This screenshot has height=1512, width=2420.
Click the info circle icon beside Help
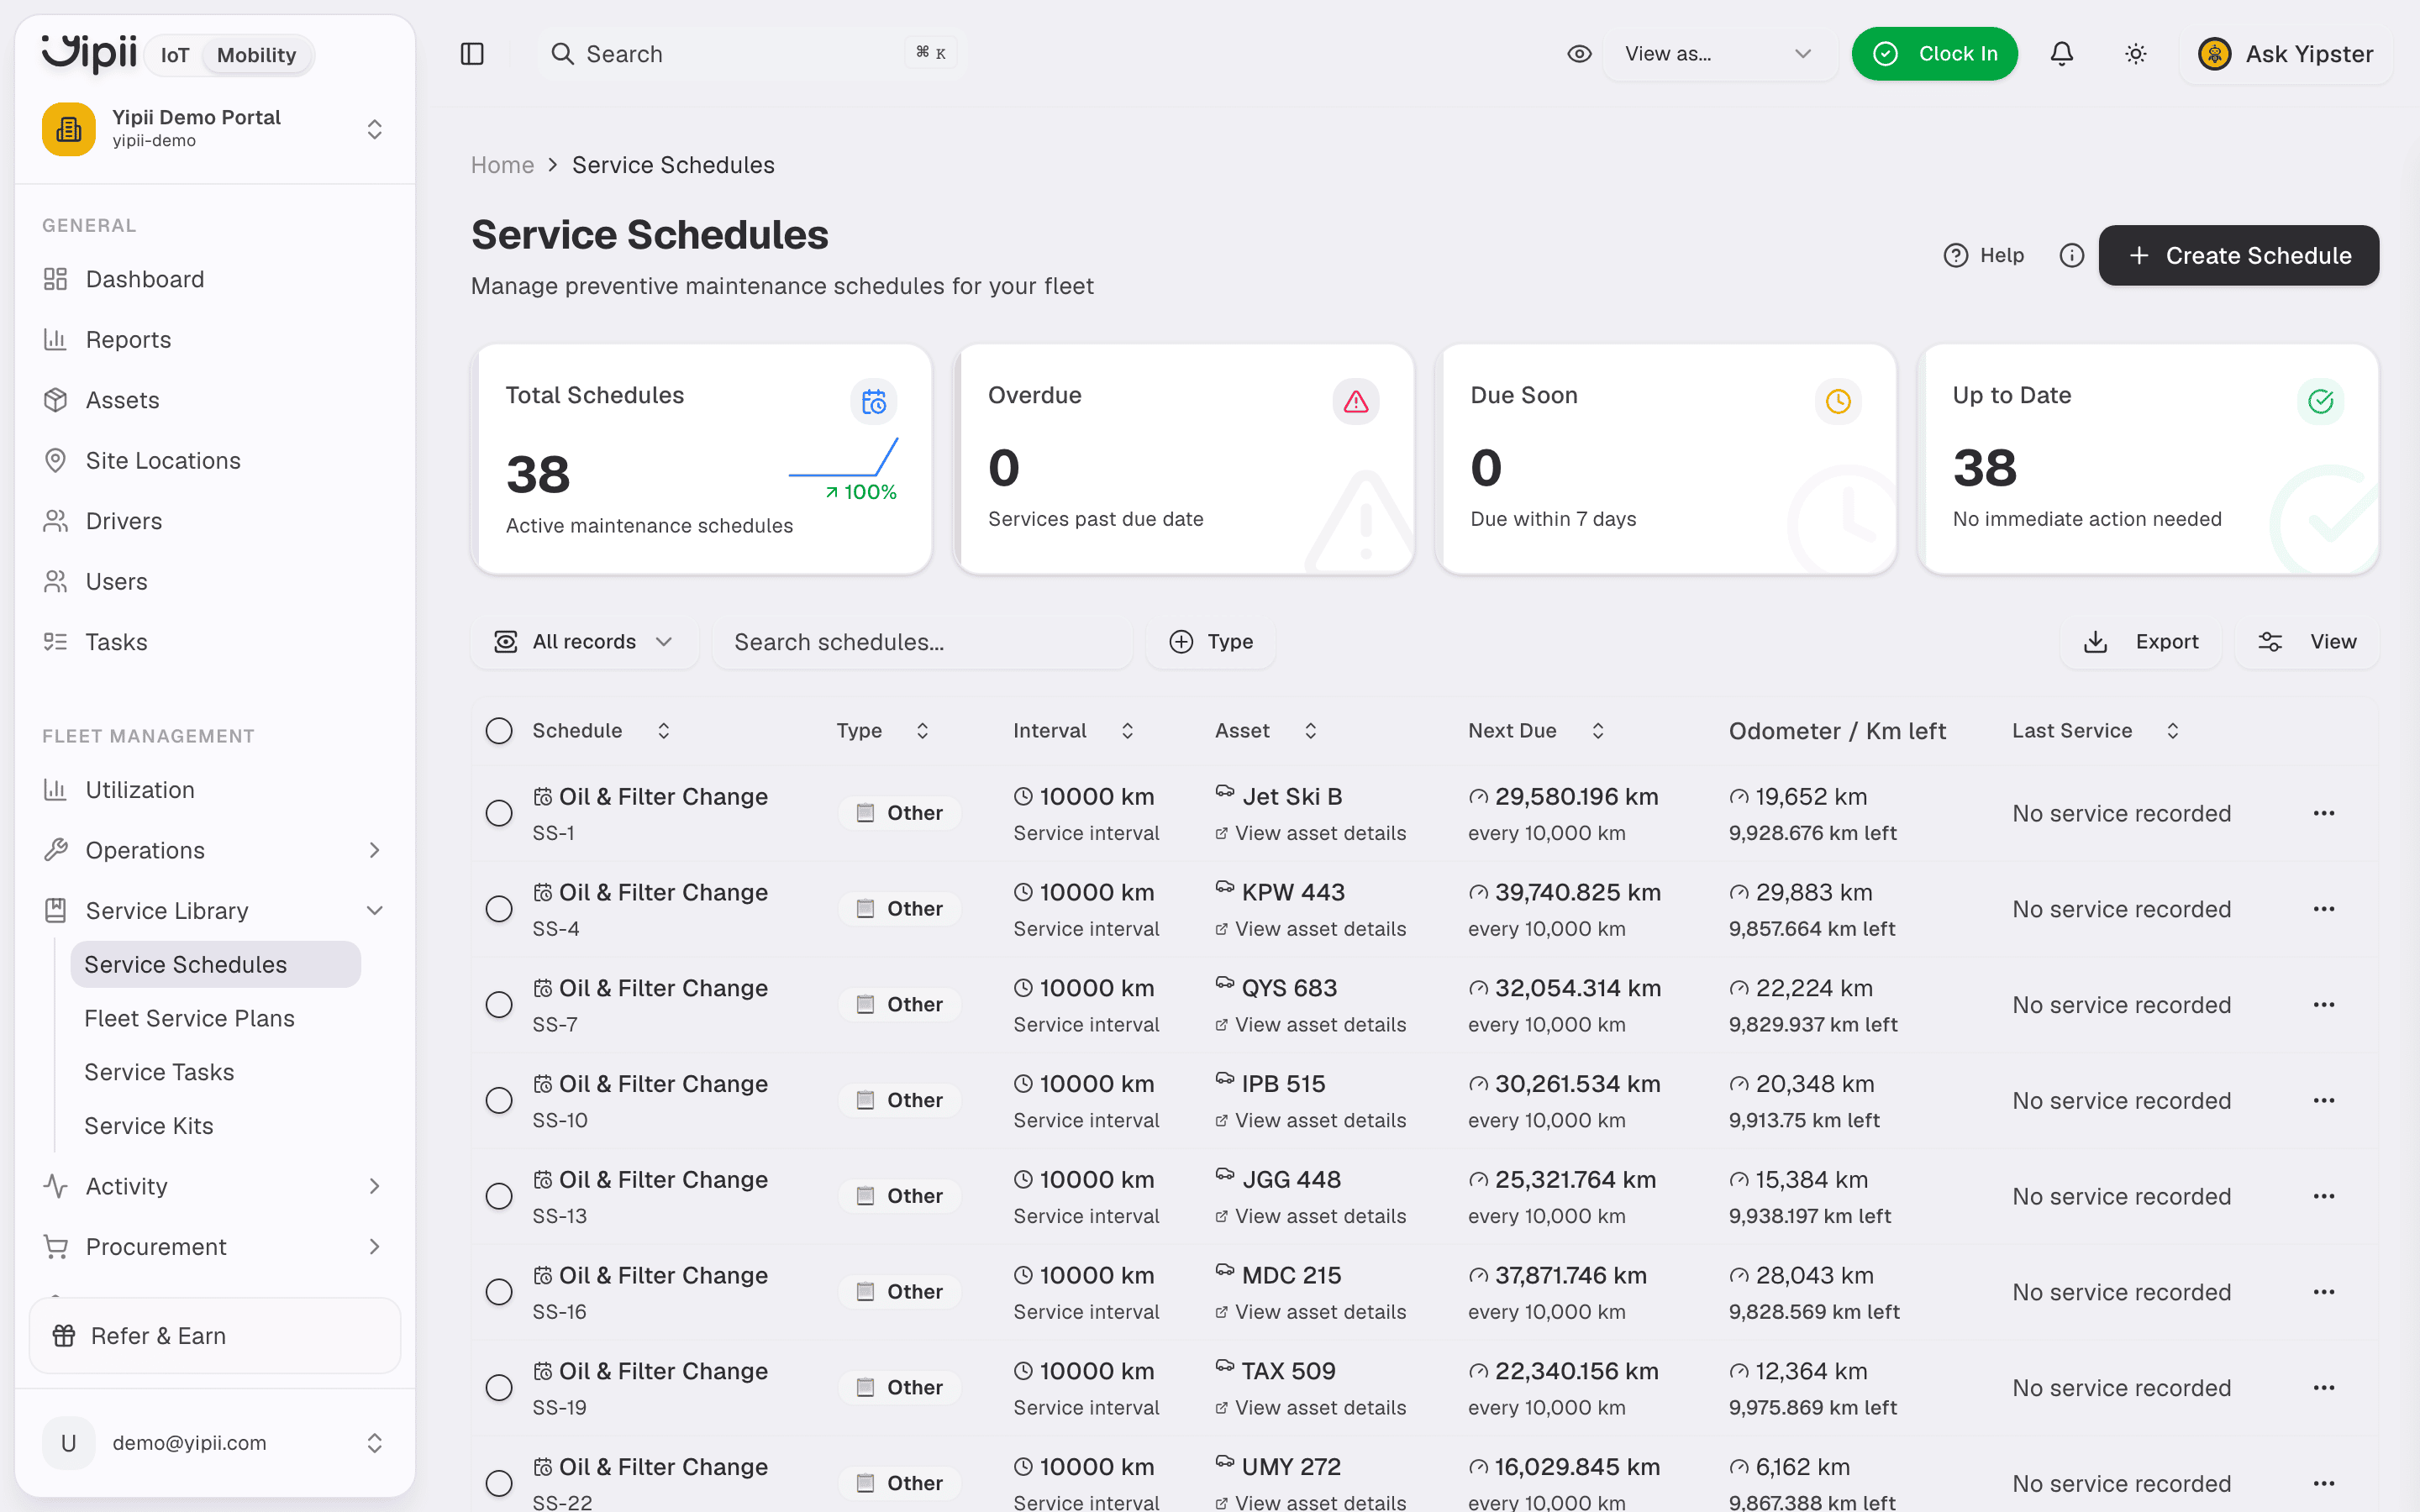(2072, 255)
